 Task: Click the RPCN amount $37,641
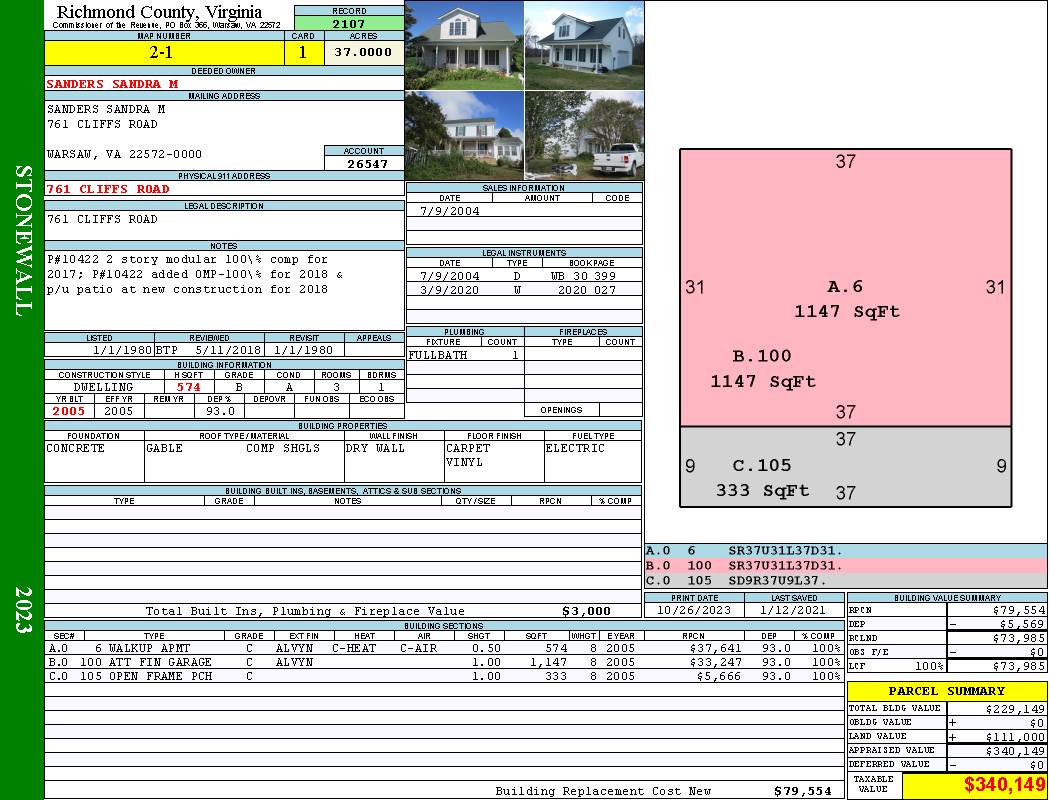(715, 648)
